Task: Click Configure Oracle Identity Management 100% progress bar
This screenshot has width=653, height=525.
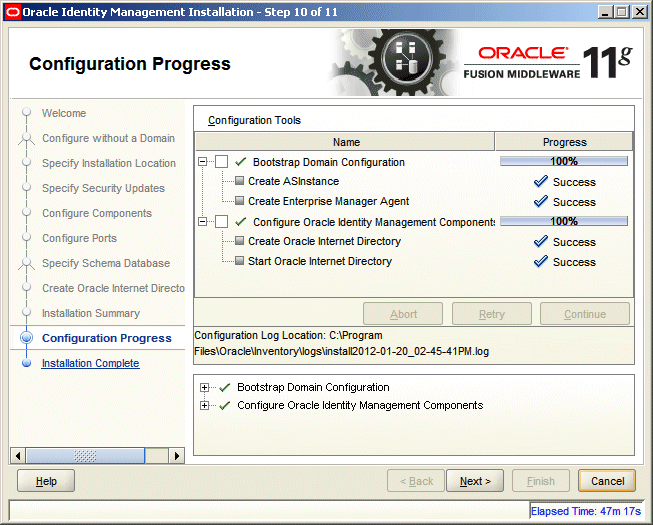Action: (x=564, y=221)
